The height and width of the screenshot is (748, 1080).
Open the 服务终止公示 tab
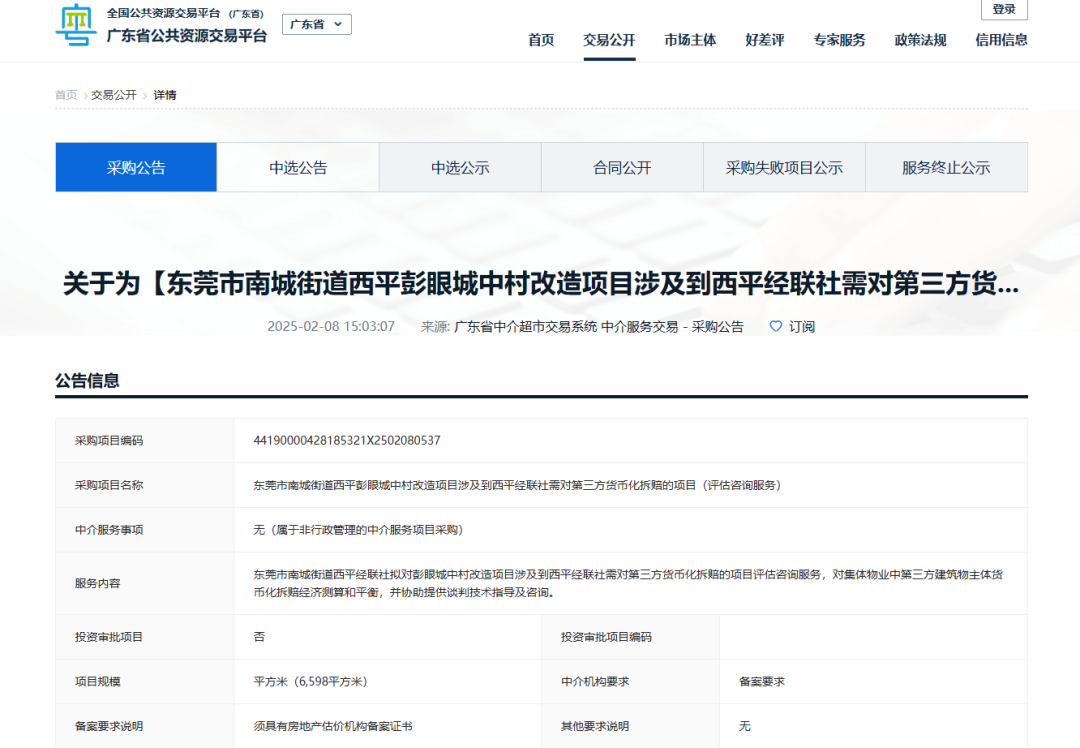946,167
